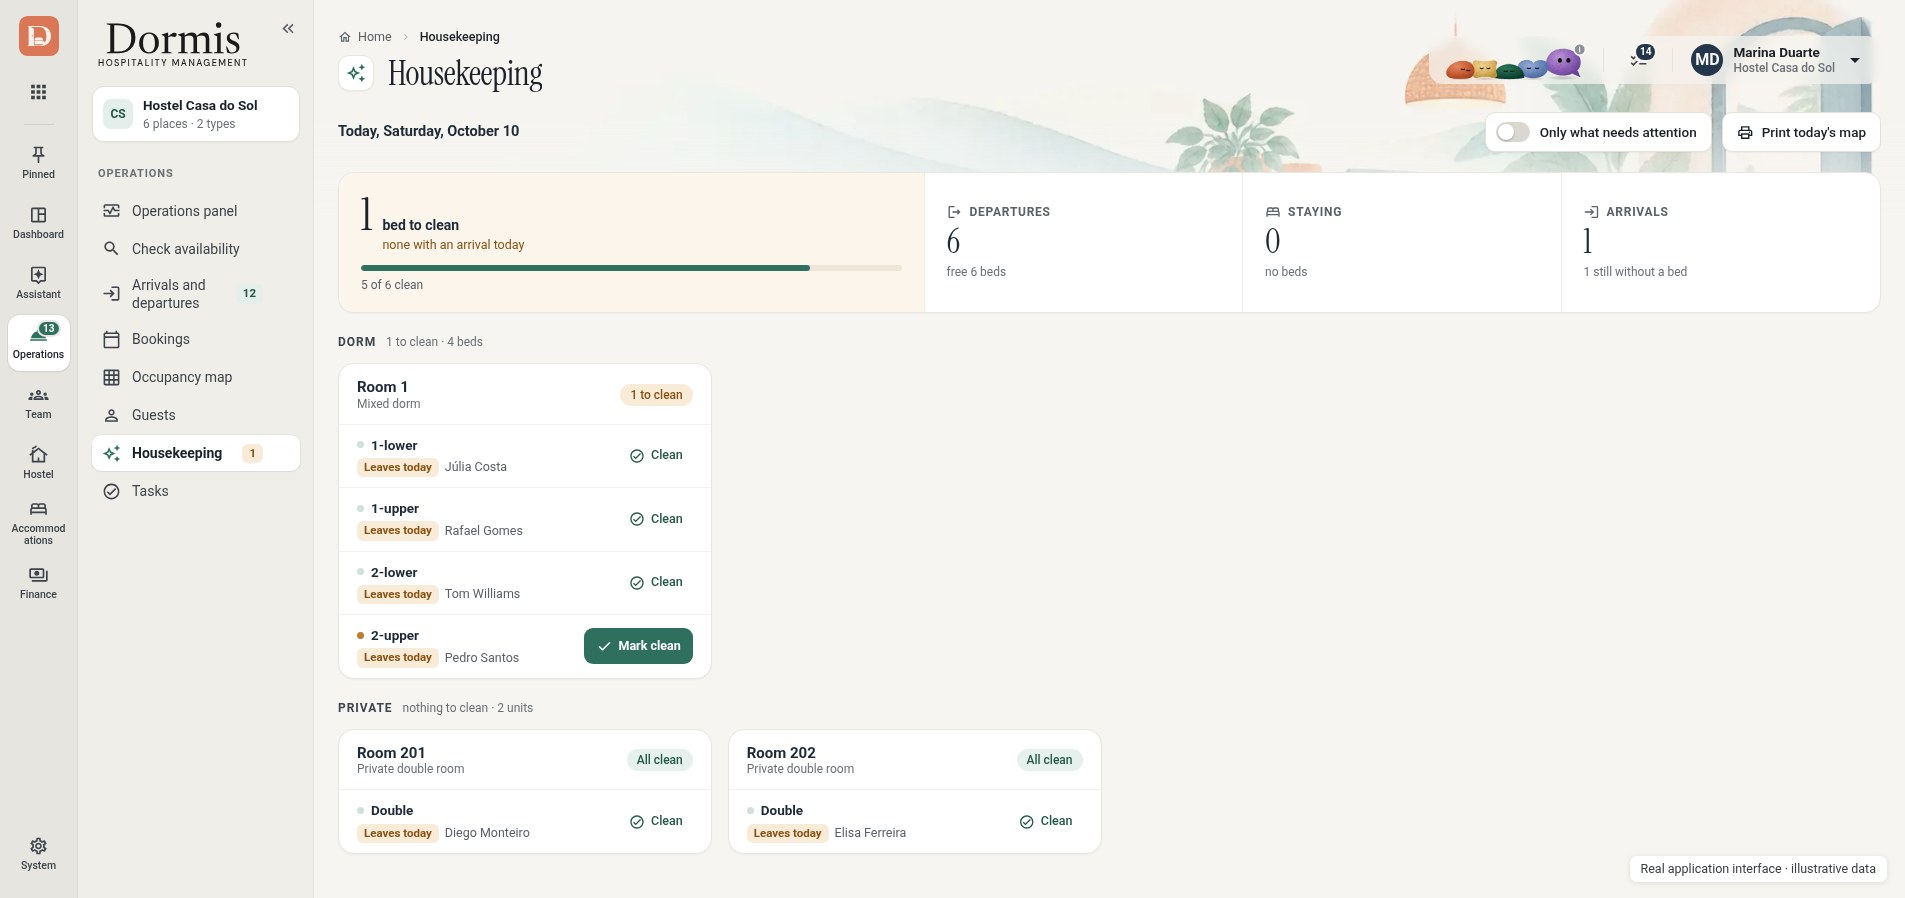Collapse the sidebar with double-chevron icon
This screenshot has height=898, width=1905.
(x=288, y=29)
